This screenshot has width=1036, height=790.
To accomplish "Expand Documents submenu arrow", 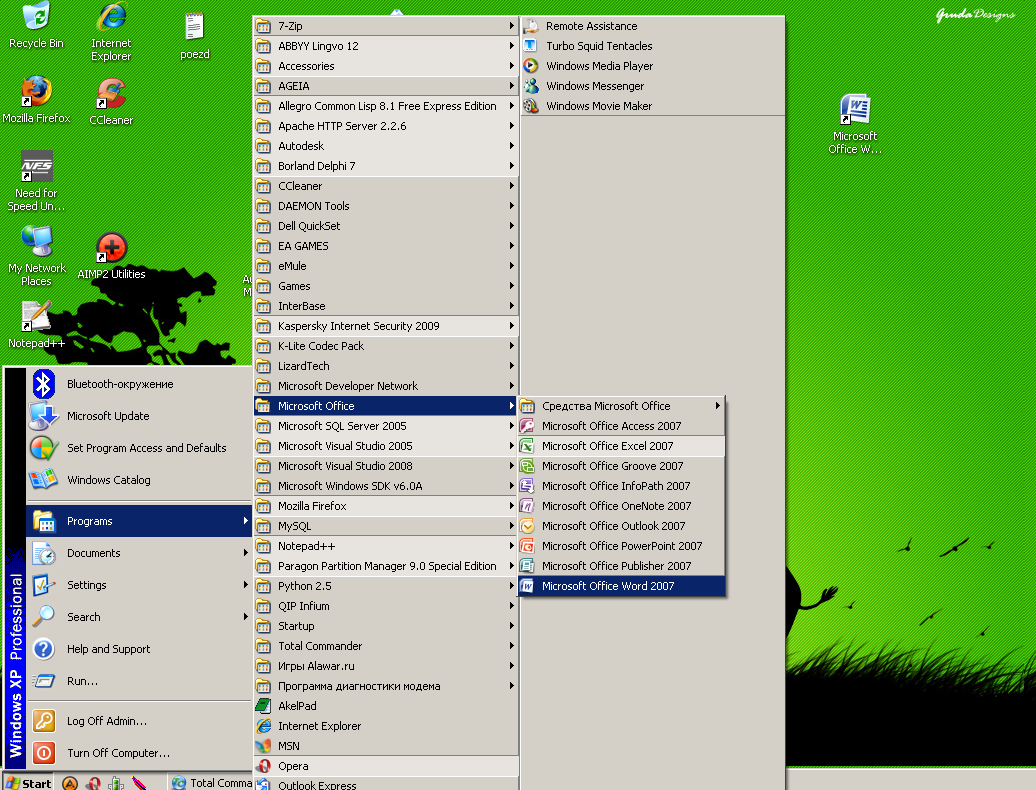I will [245, 553].
